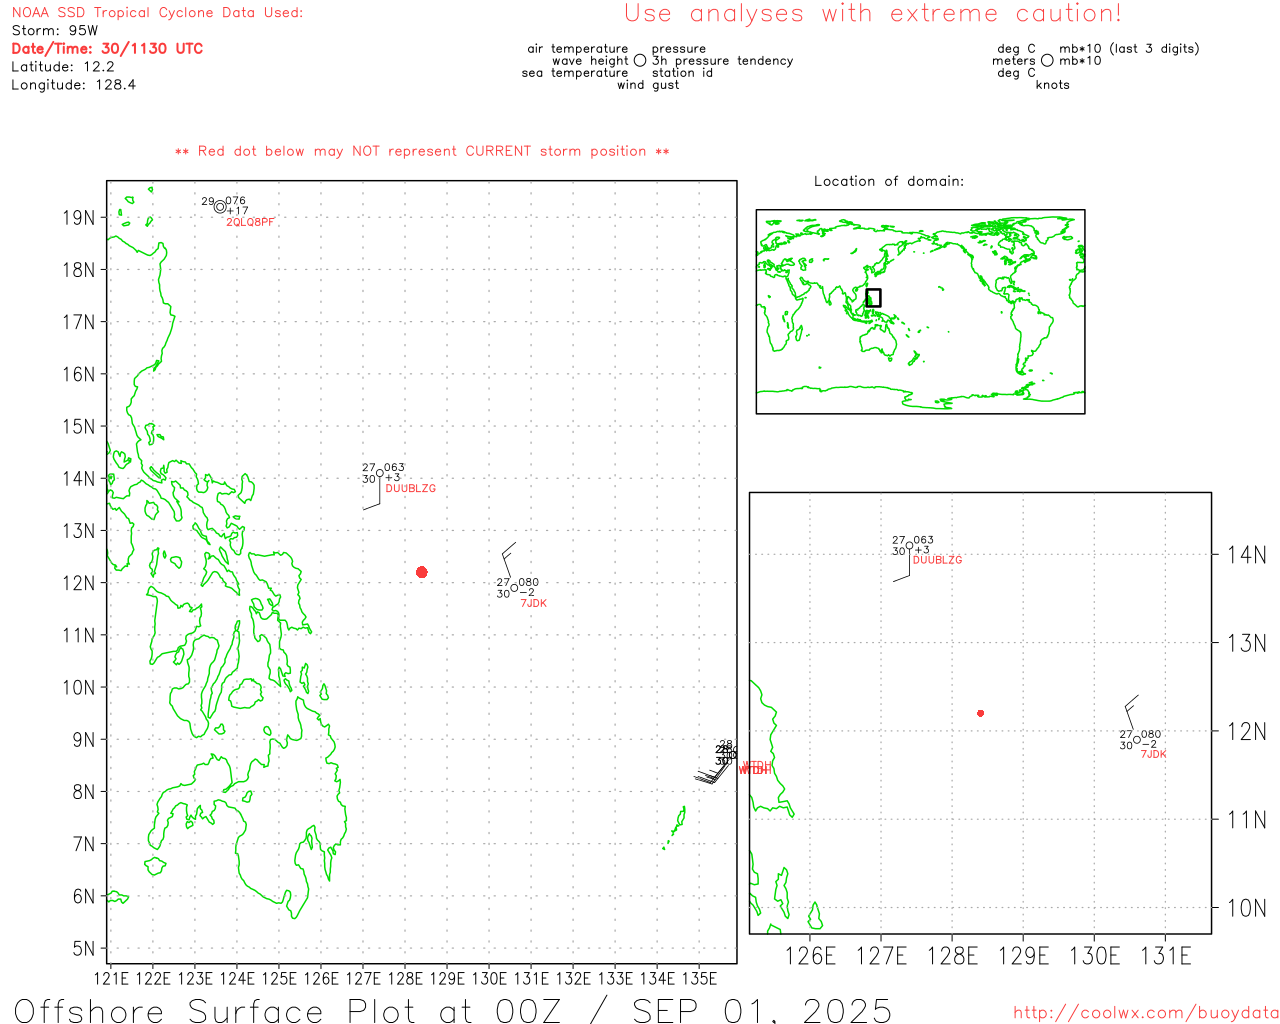Click the 19N latitude axis label

[x=79, y=218]
